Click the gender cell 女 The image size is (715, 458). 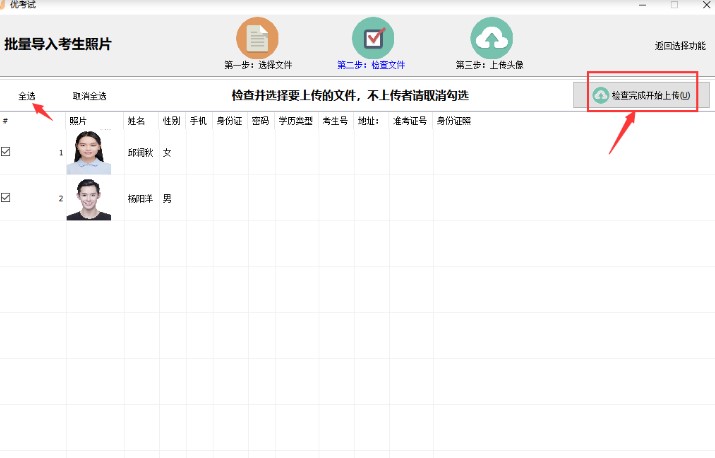tap(167, 152)
